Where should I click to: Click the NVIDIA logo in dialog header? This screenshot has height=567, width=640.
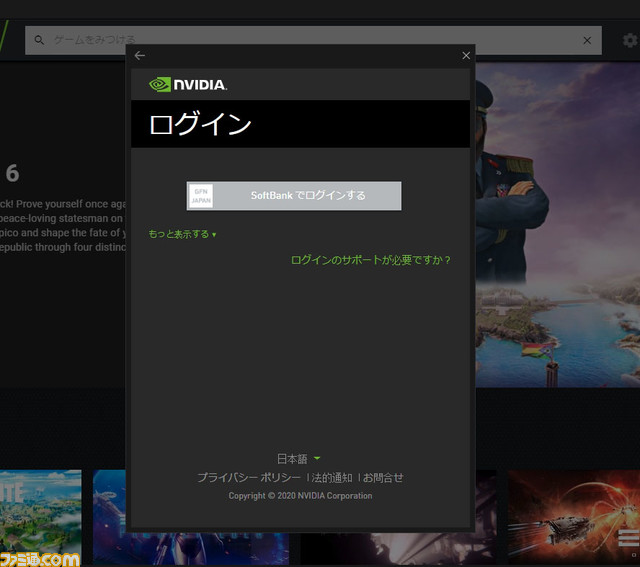(188, 85)
